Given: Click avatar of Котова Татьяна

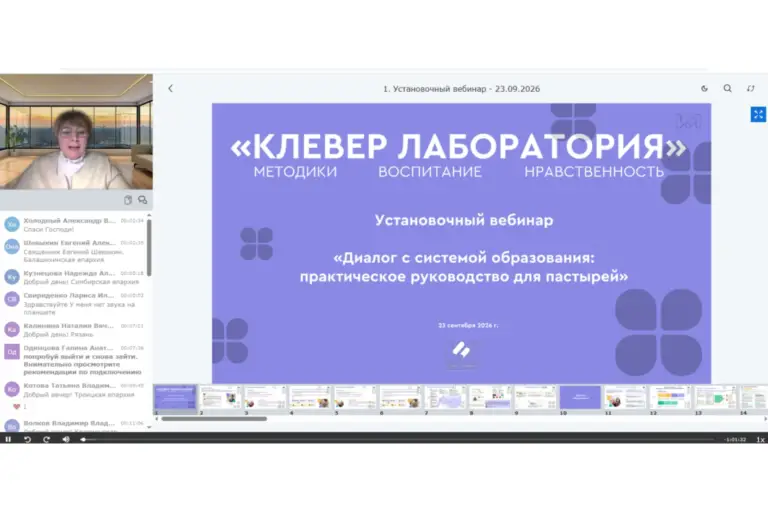Looking at the screenshot, I should pyautogui.click(x=12, y=389).
